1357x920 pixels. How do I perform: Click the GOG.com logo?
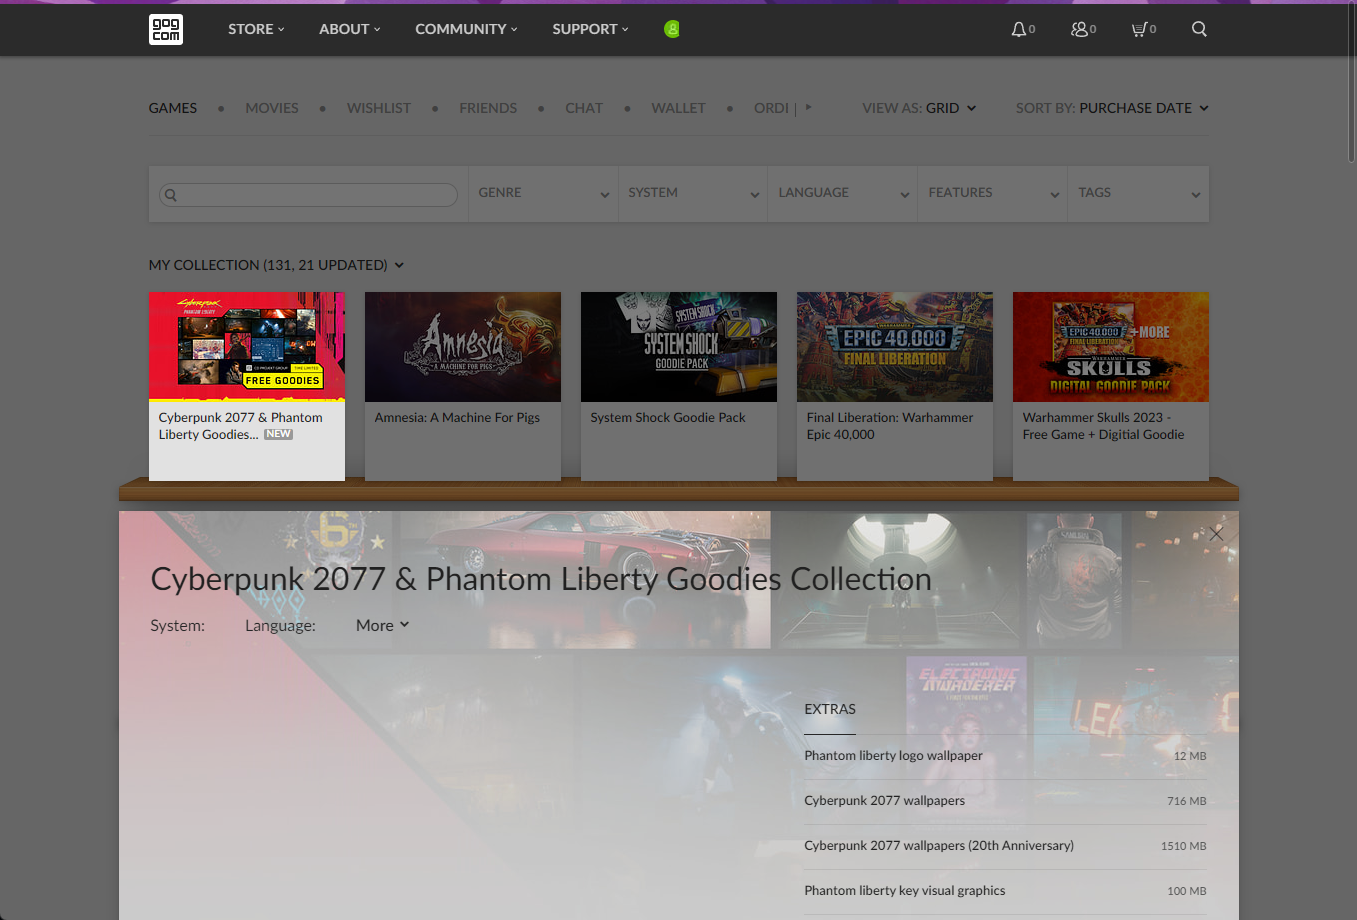point(166,29)
